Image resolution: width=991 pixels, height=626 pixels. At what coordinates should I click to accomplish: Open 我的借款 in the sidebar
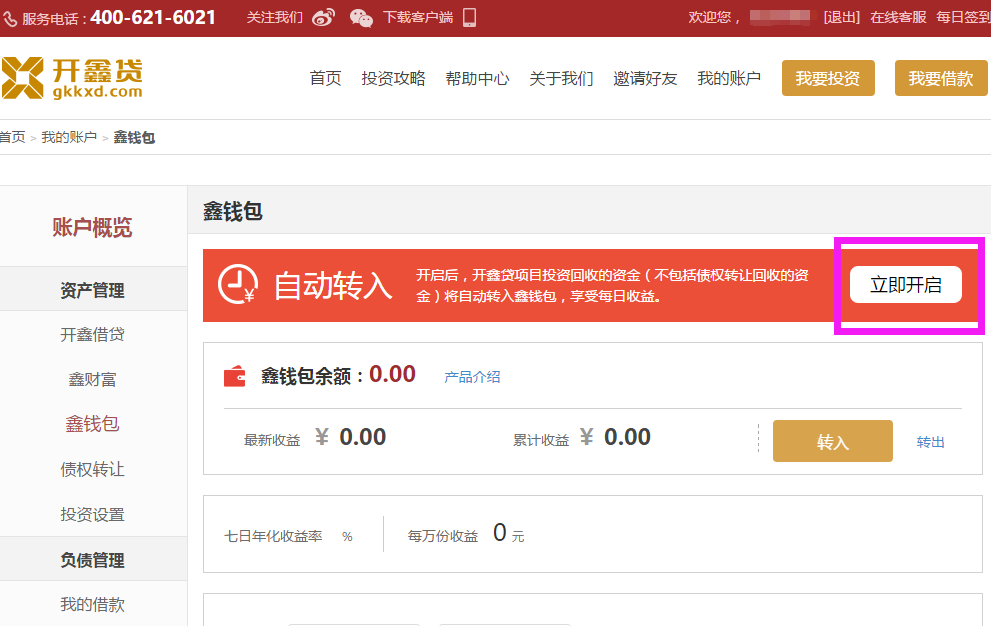point(92,605)
